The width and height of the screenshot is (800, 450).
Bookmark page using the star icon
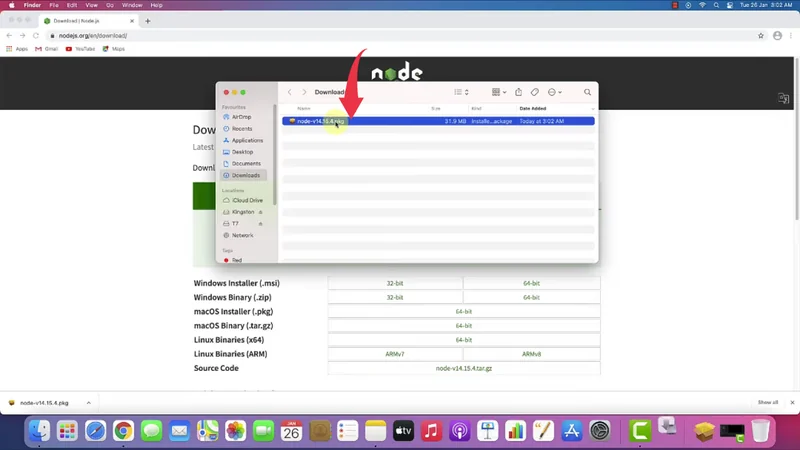pyautogui.click(x=757, y=36)
